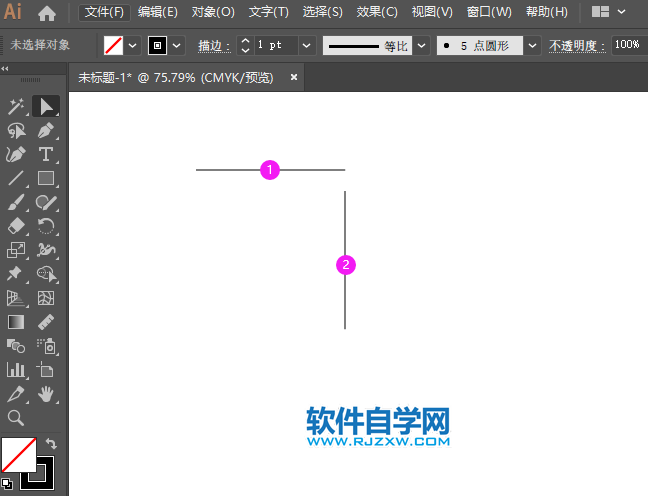Select the Line Segment tool
648x496 pixels.
click(16, 179)
